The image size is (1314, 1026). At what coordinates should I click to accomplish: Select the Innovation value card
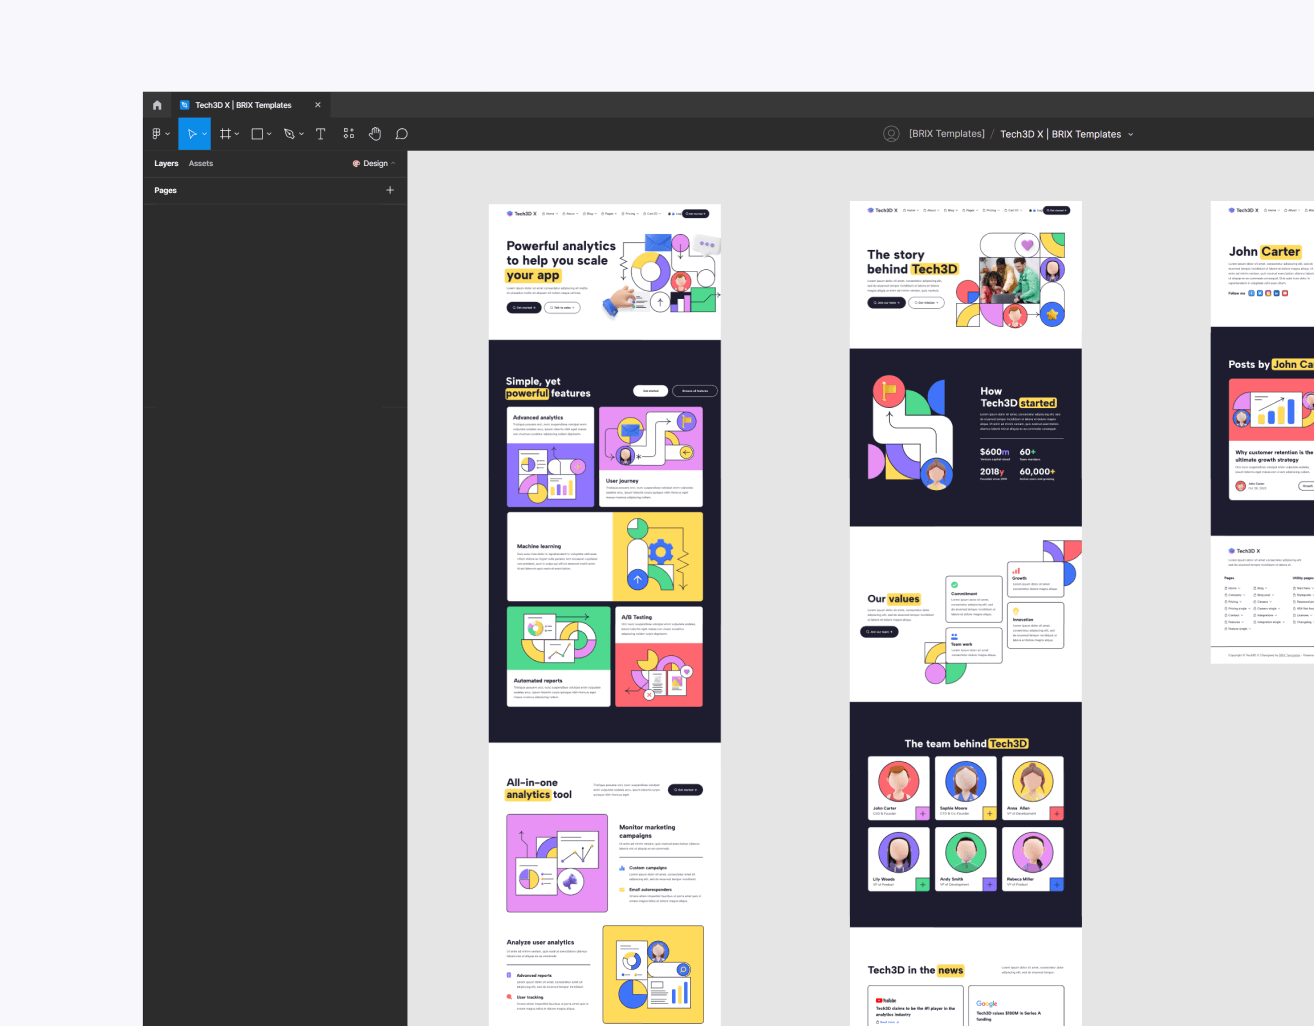pyautogui.click(x=1036, y=625)
